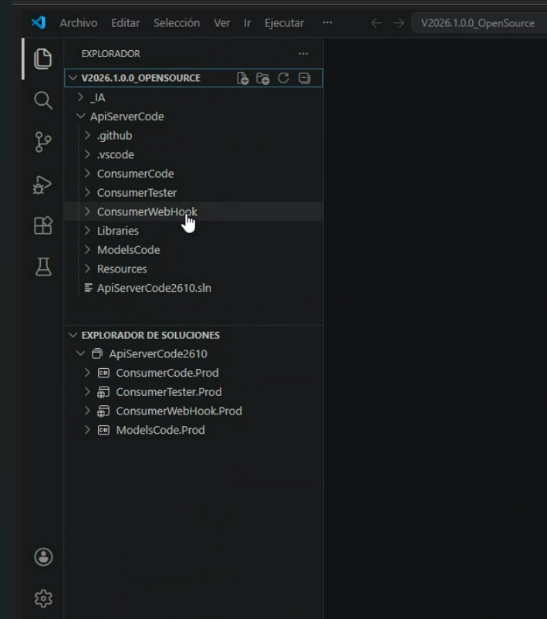Refresh the explorer with the refresh icon
Screen dimensions: 547x619
click(283, 78)
